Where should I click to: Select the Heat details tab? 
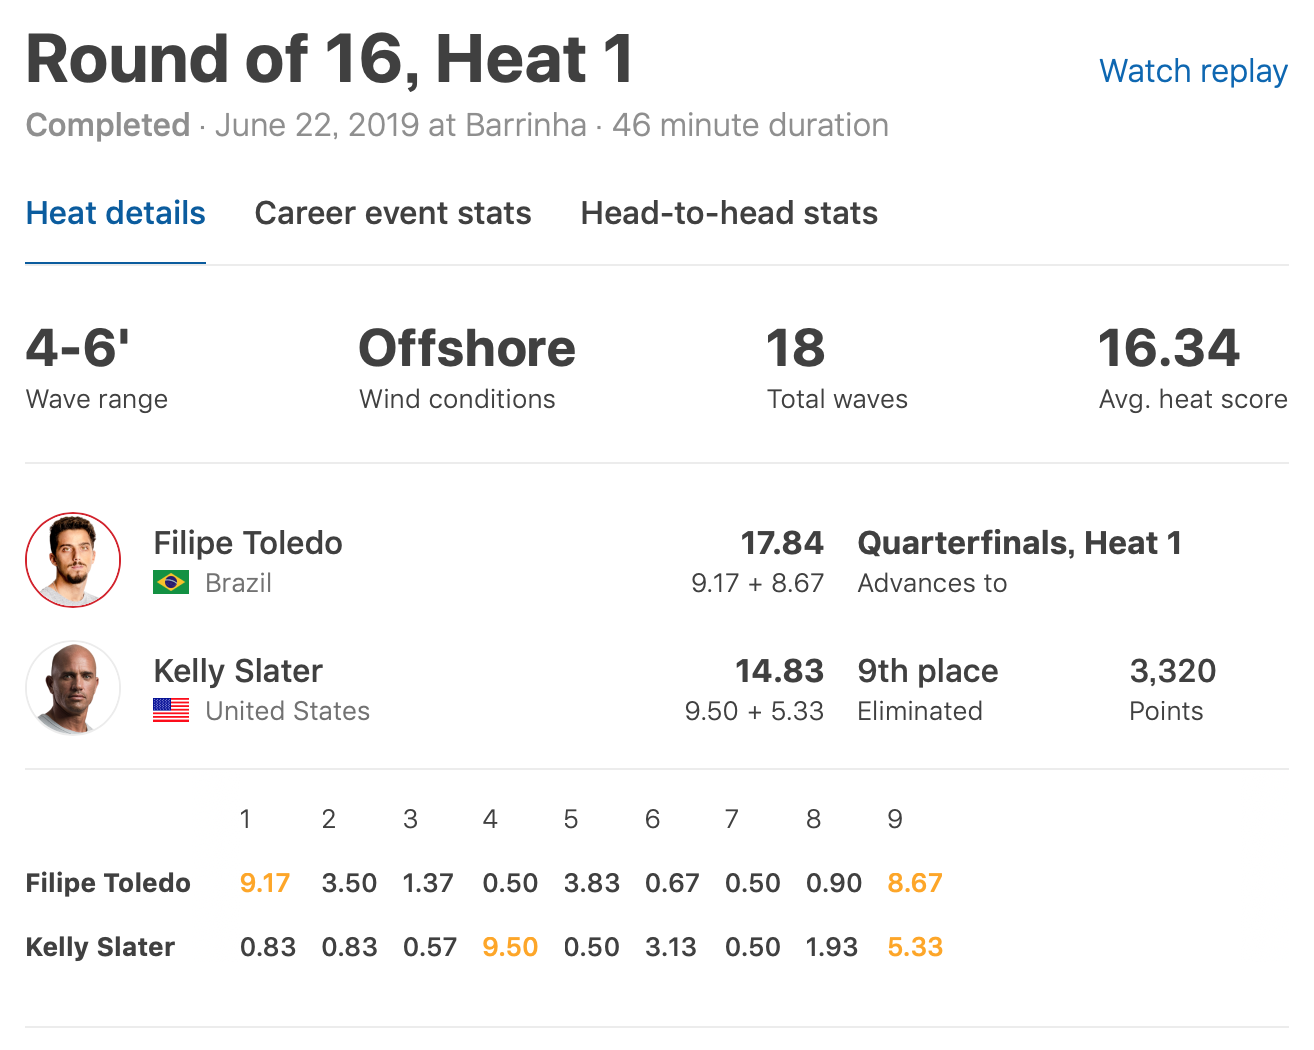(115, 213)
